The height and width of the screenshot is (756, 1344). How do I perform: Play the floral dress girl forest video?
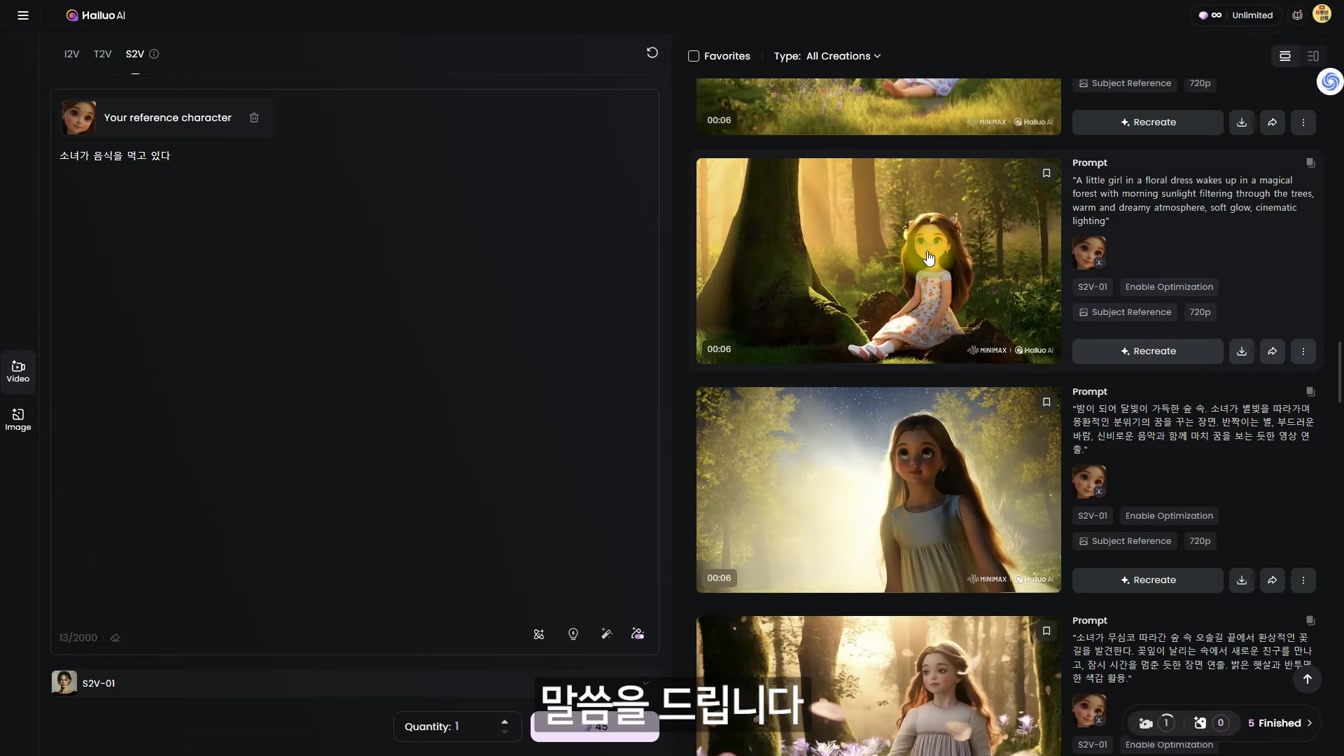(878, 261)
